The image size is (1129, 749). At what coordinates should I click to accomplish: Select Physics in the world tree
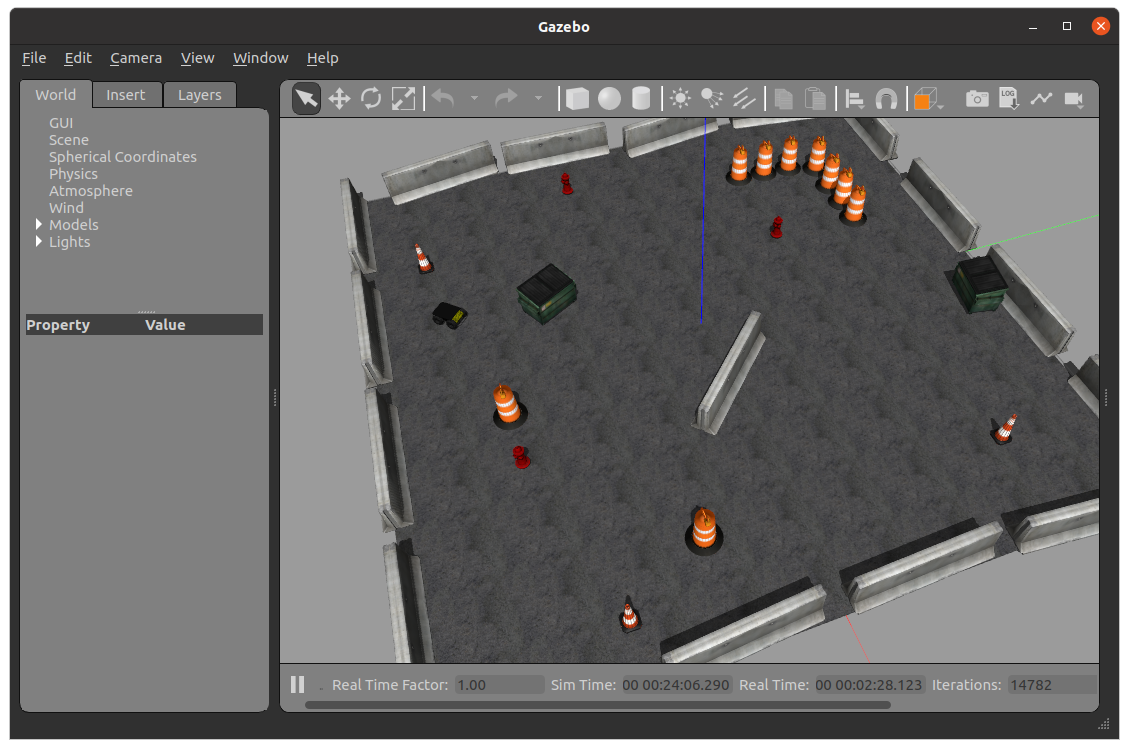pyautogui.click(x=73, y=174)
